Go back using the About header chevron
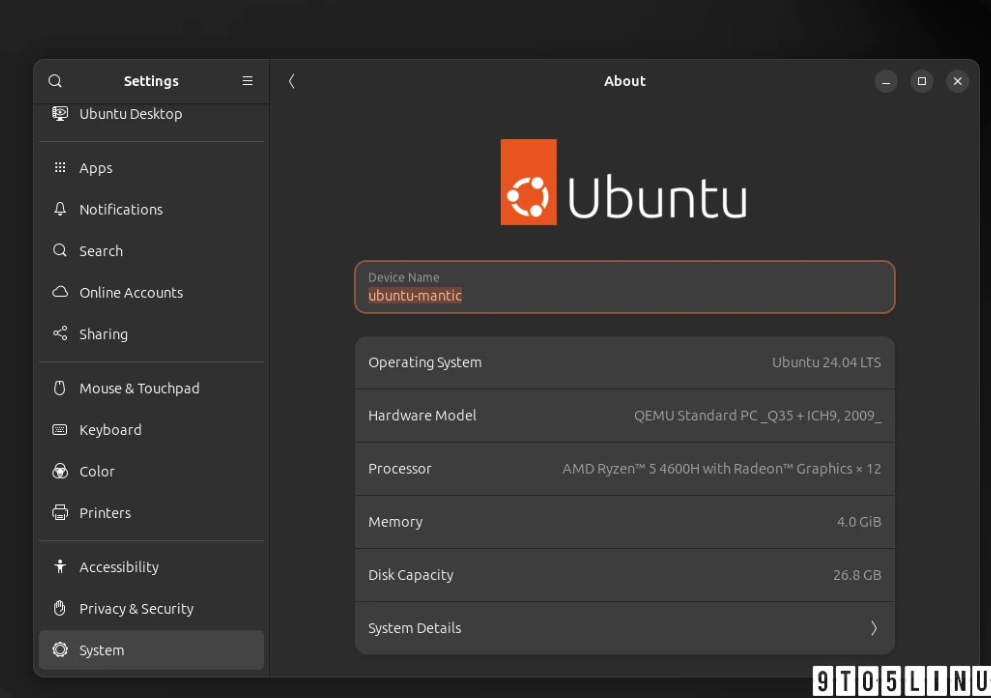The height and width of the screenshot is (698, 991). pyautogui.click(x=291, y=81)
